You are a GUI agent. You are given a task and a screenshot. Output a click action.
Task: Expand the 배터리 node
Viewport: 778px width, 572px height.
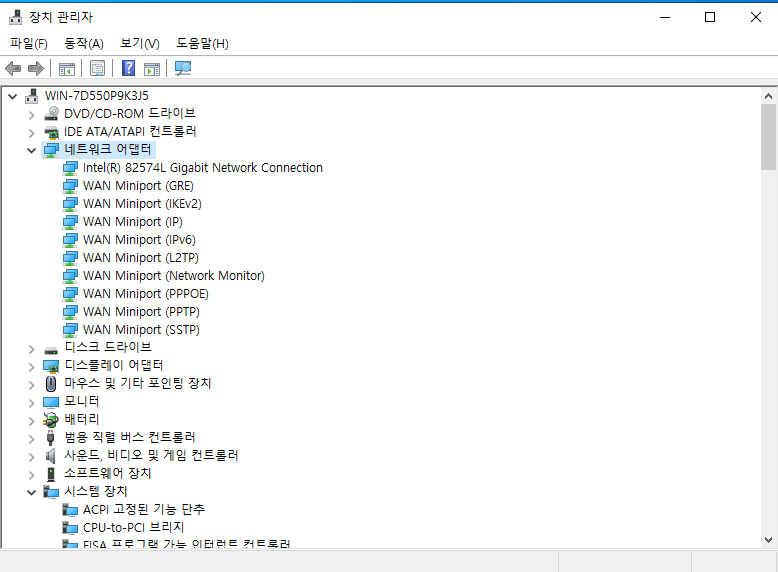point(32,421)
